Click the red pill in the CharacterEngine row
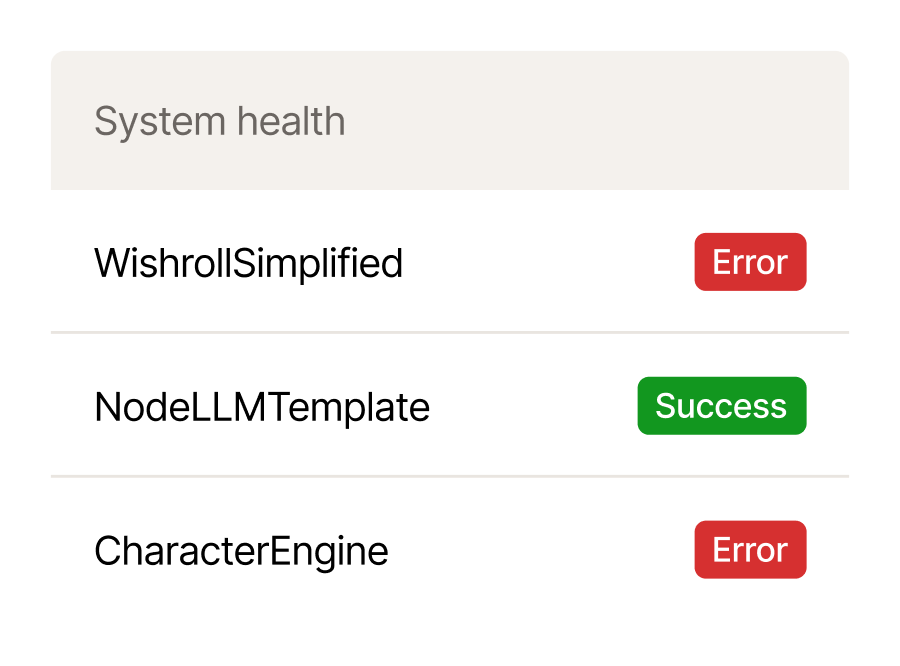The image size is (900, 666). [750, 549]
